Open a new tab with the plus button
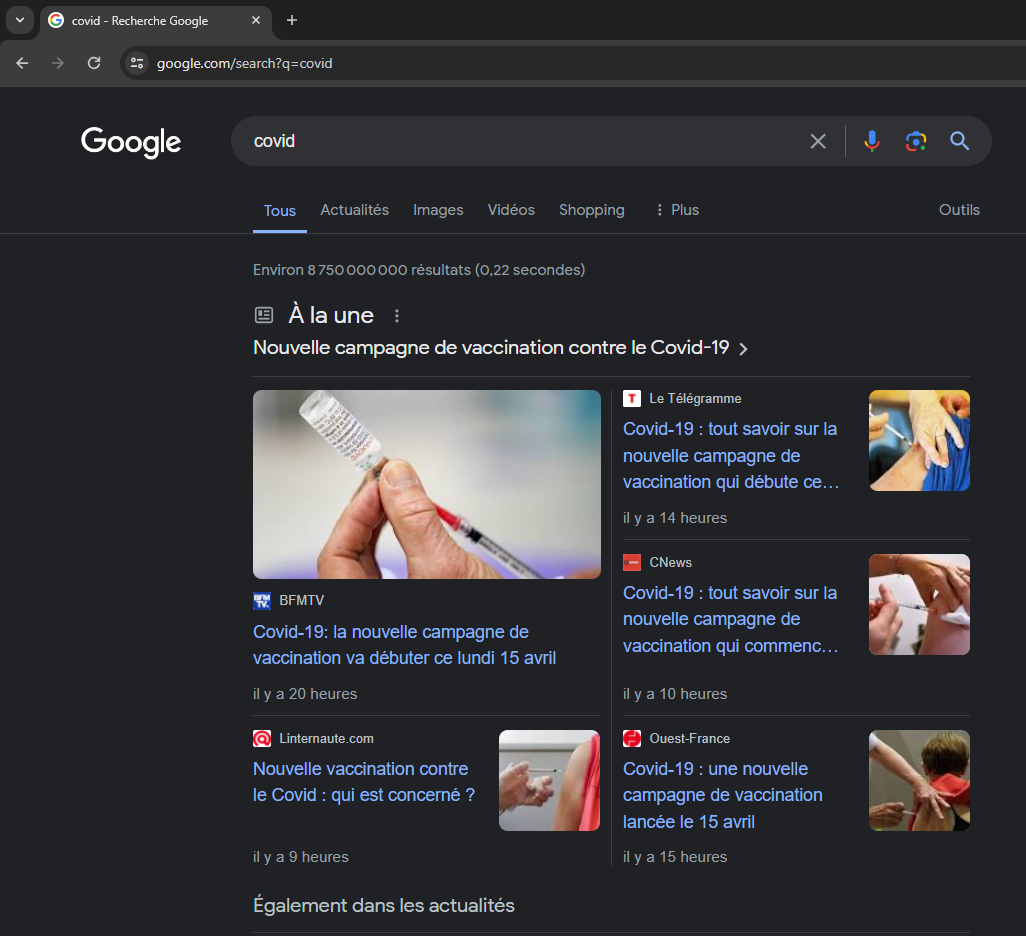Screen dimensions: 1026x936 292,20
